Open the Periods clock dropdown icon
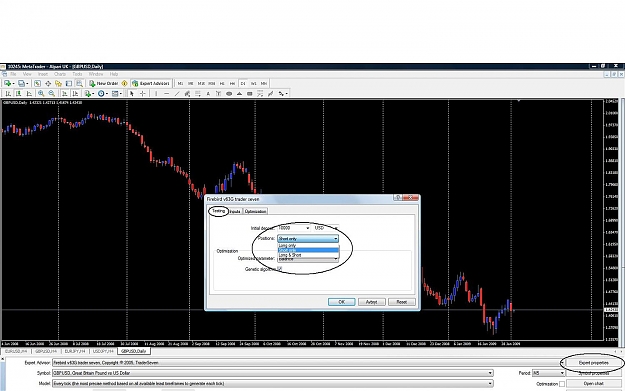 point(102,93)
